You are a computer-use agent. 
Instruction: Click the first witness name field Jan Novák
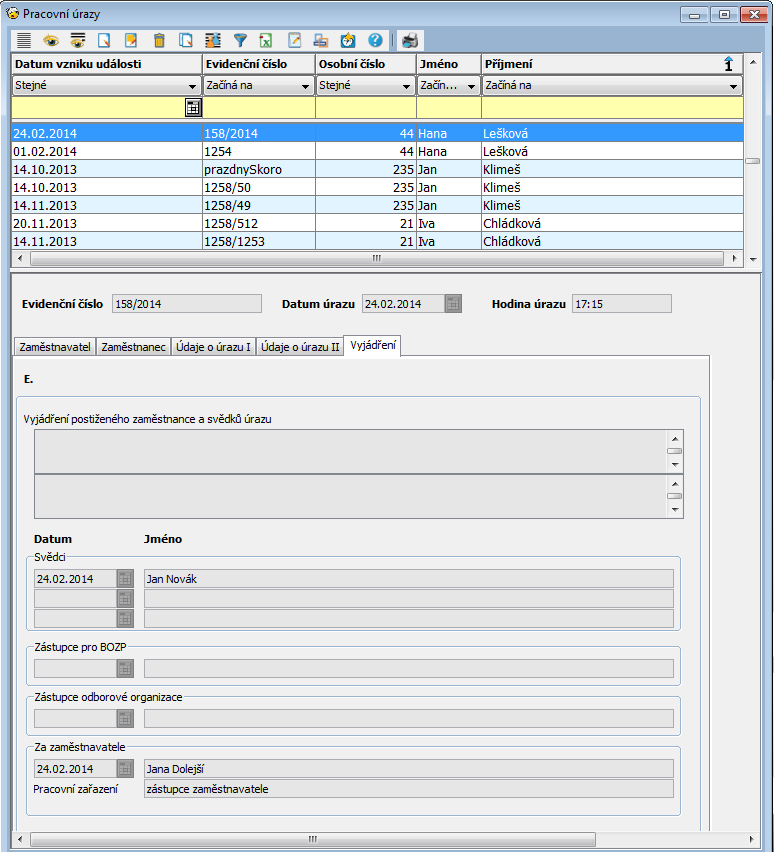[408, 578]
